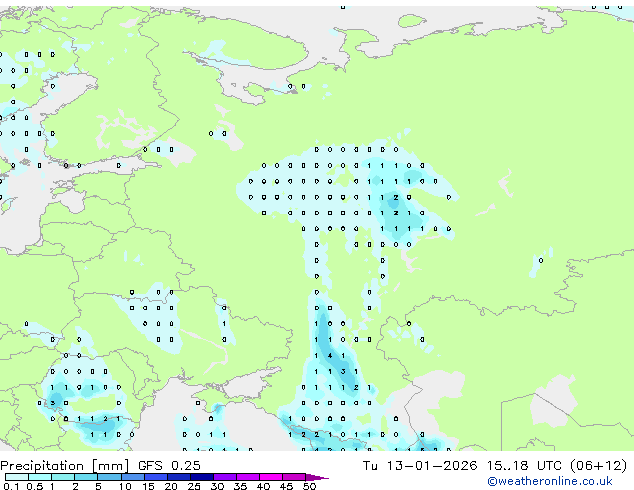Click the legend label '35'
The image size is (634, 490).
coord(240,486)
